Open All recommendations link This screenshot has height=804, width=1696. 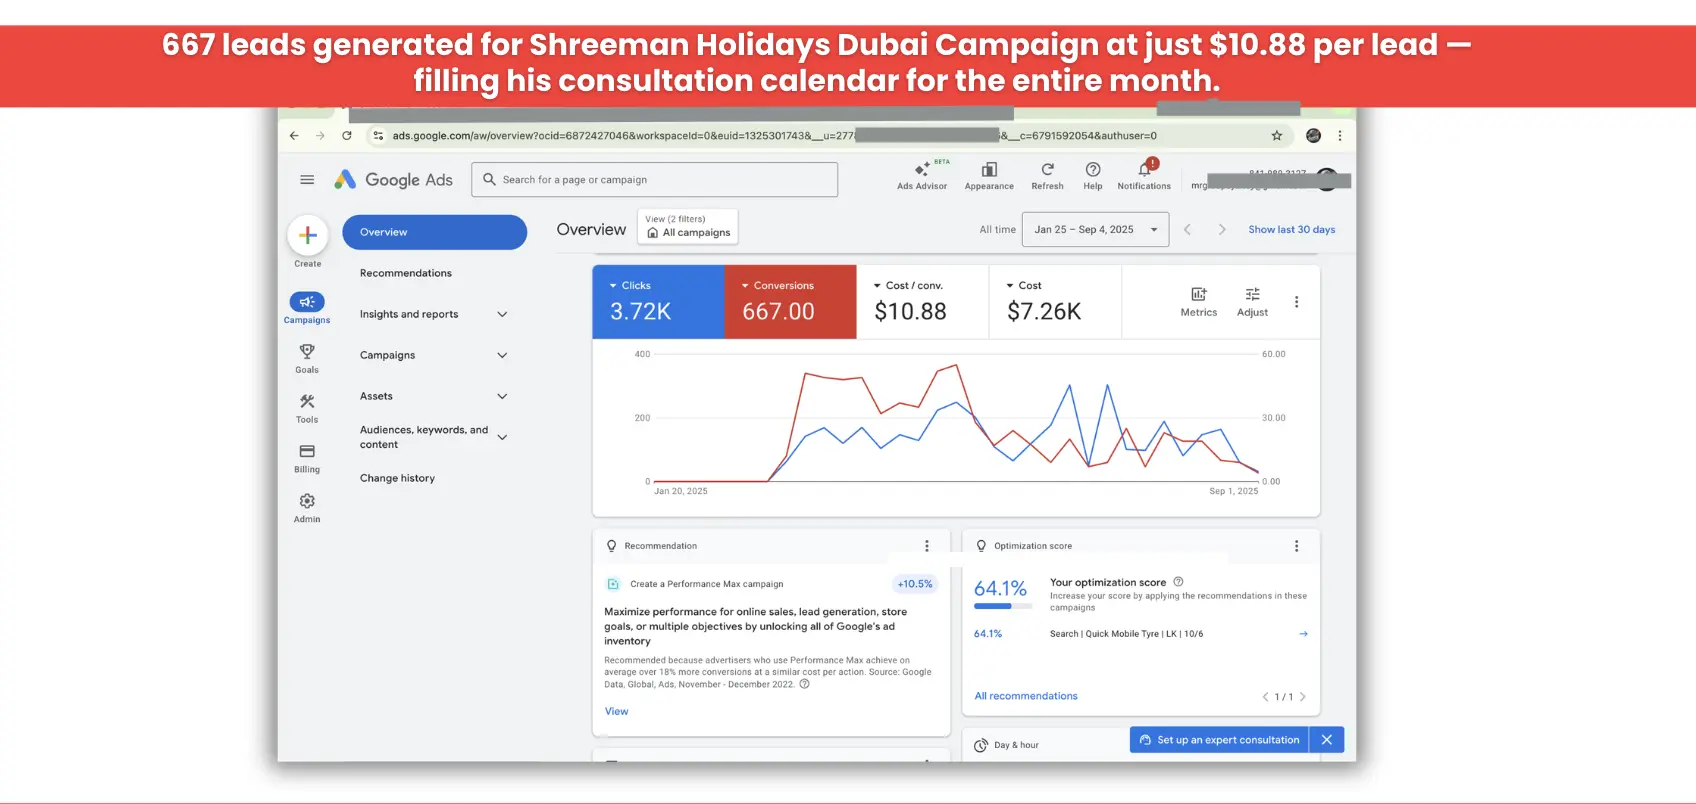point(1026,696)
